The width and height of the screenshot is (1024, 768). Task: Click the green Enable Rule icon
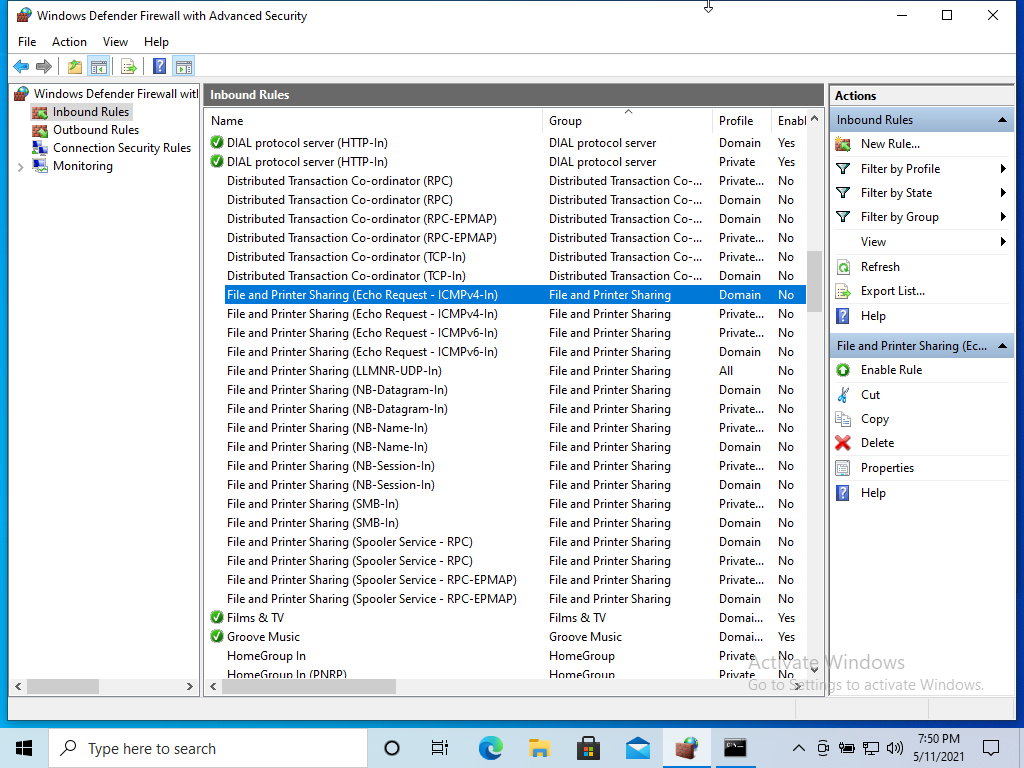[843, 370]
